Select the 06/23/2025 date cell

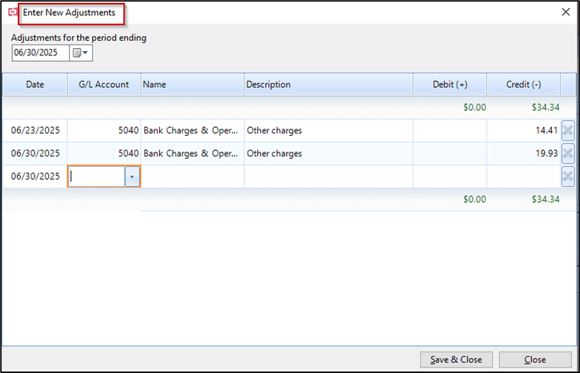coord(35,130)
